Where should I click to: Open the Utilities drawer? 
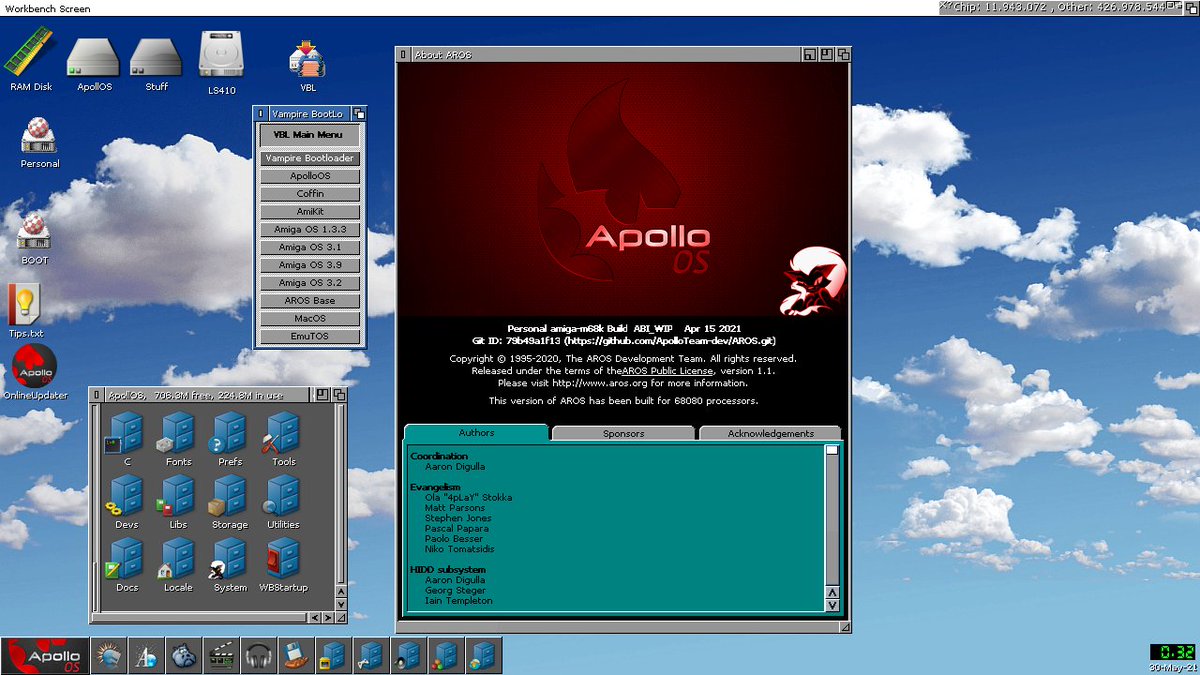pos(283,502)
